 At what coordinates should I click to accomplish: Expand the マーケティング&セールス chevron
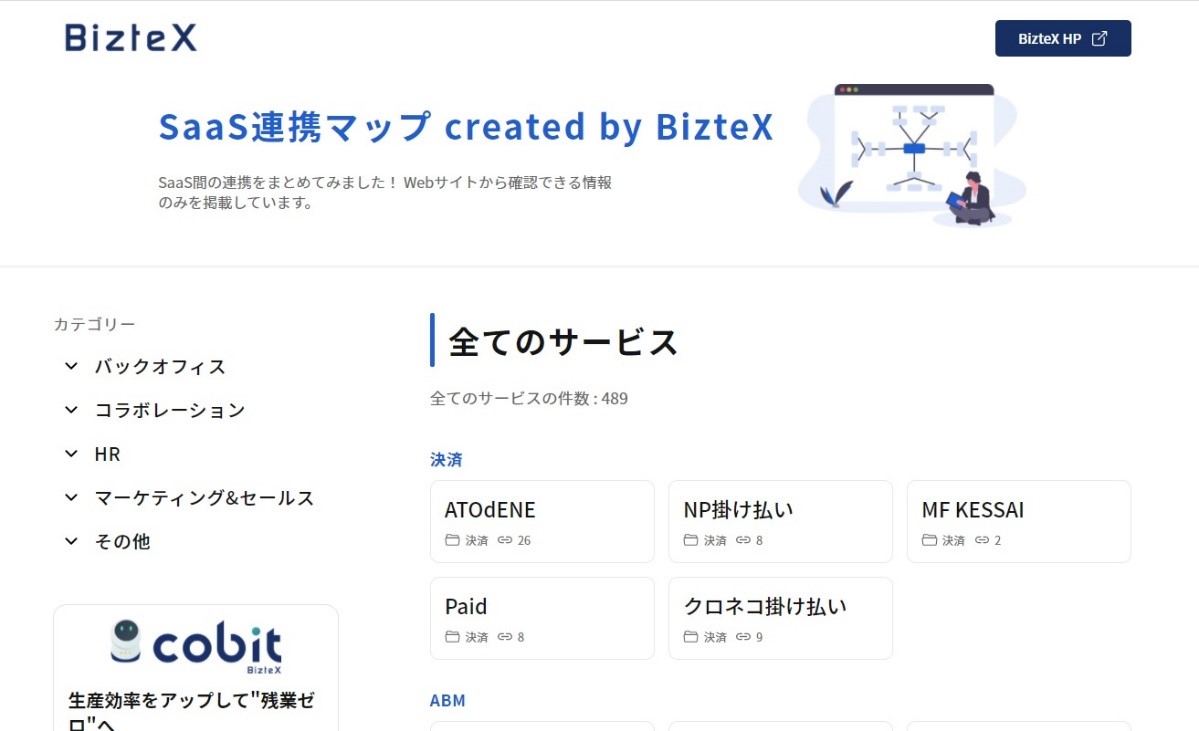(71, 498)
